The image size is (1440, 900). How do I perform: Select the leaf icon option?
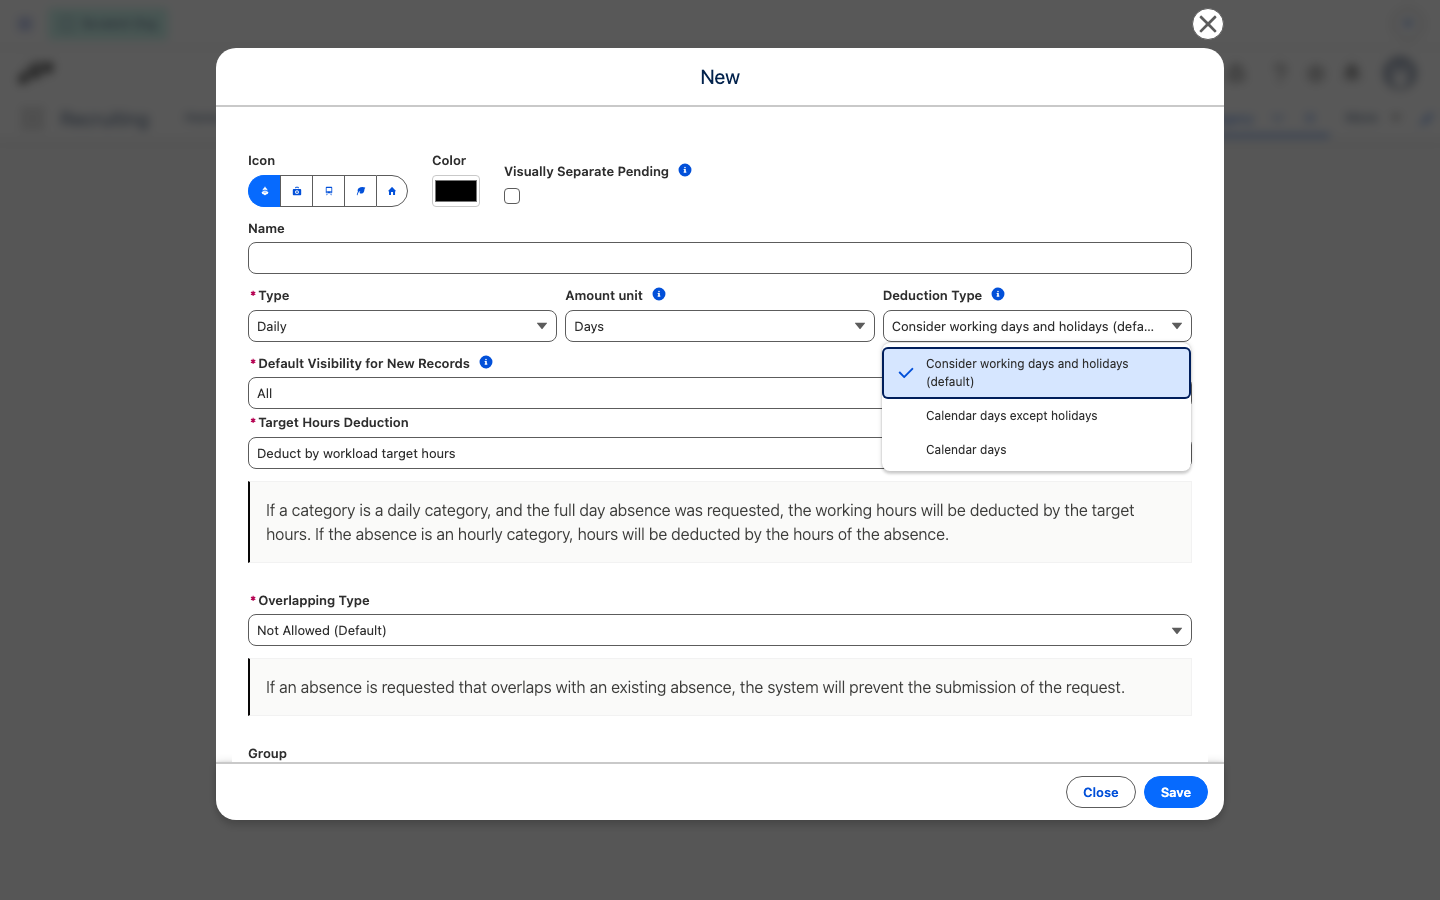(x=361, y=191)
